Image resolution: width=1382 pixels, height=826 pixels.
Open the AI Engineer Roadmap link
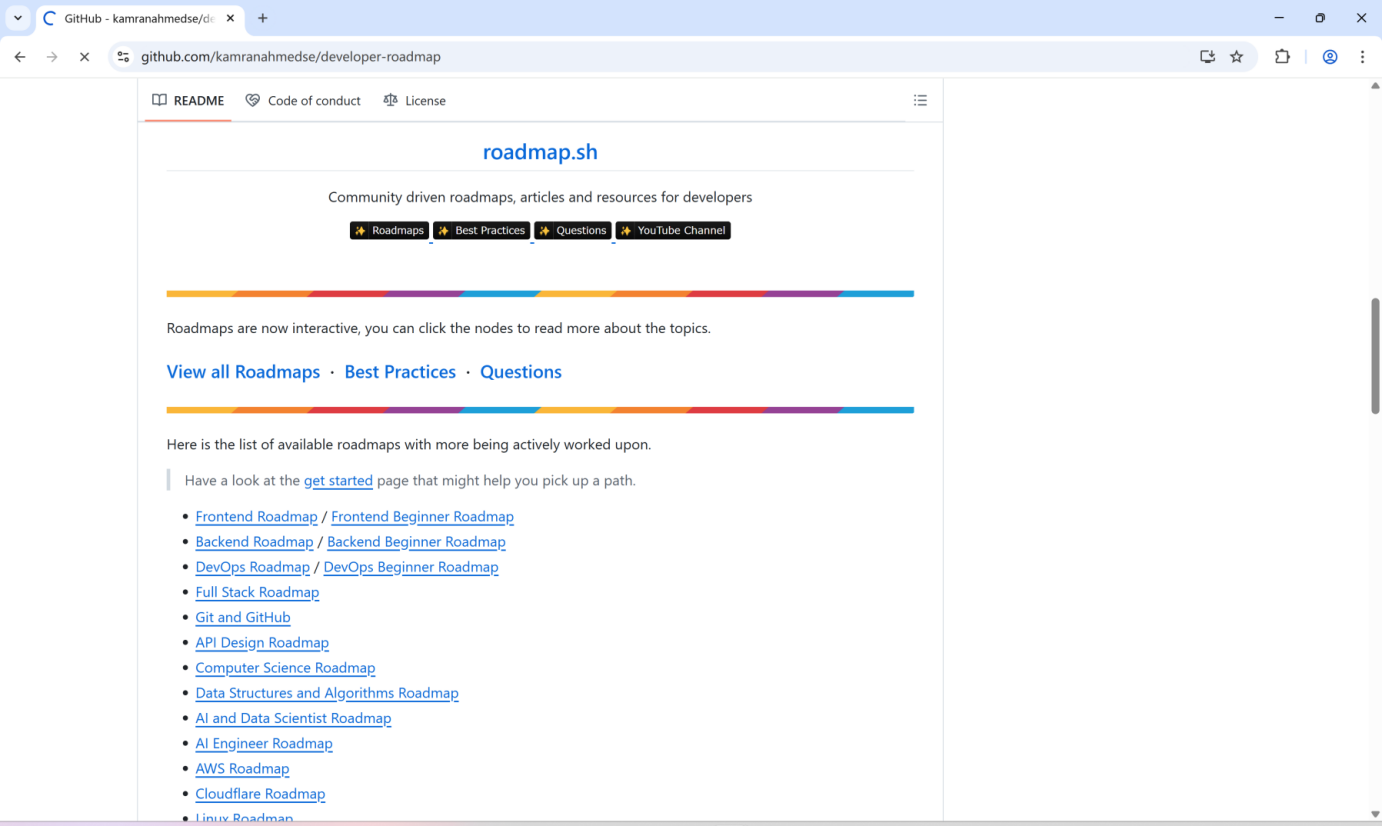264,744
